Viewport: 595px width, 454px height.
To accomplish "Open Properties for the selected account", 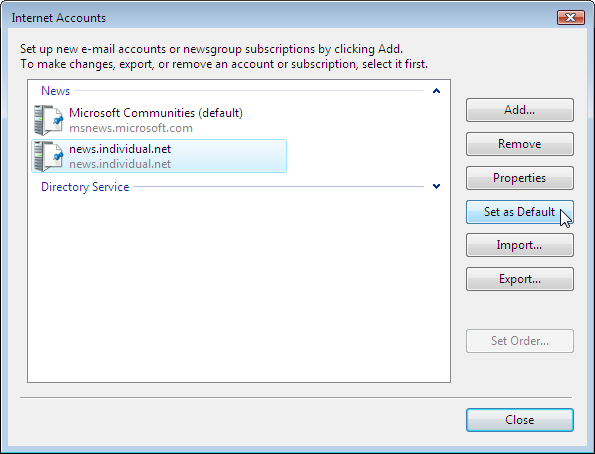I will (519, 178).
